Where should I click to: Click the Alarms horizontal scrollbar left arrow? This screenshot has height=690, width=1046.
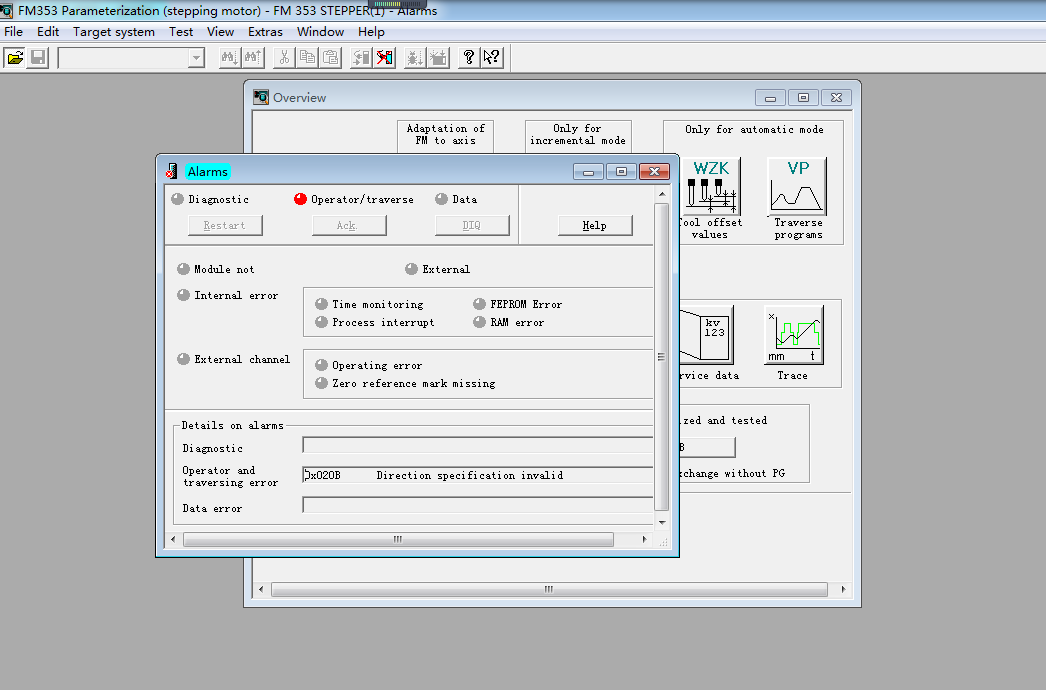(173, 539)
